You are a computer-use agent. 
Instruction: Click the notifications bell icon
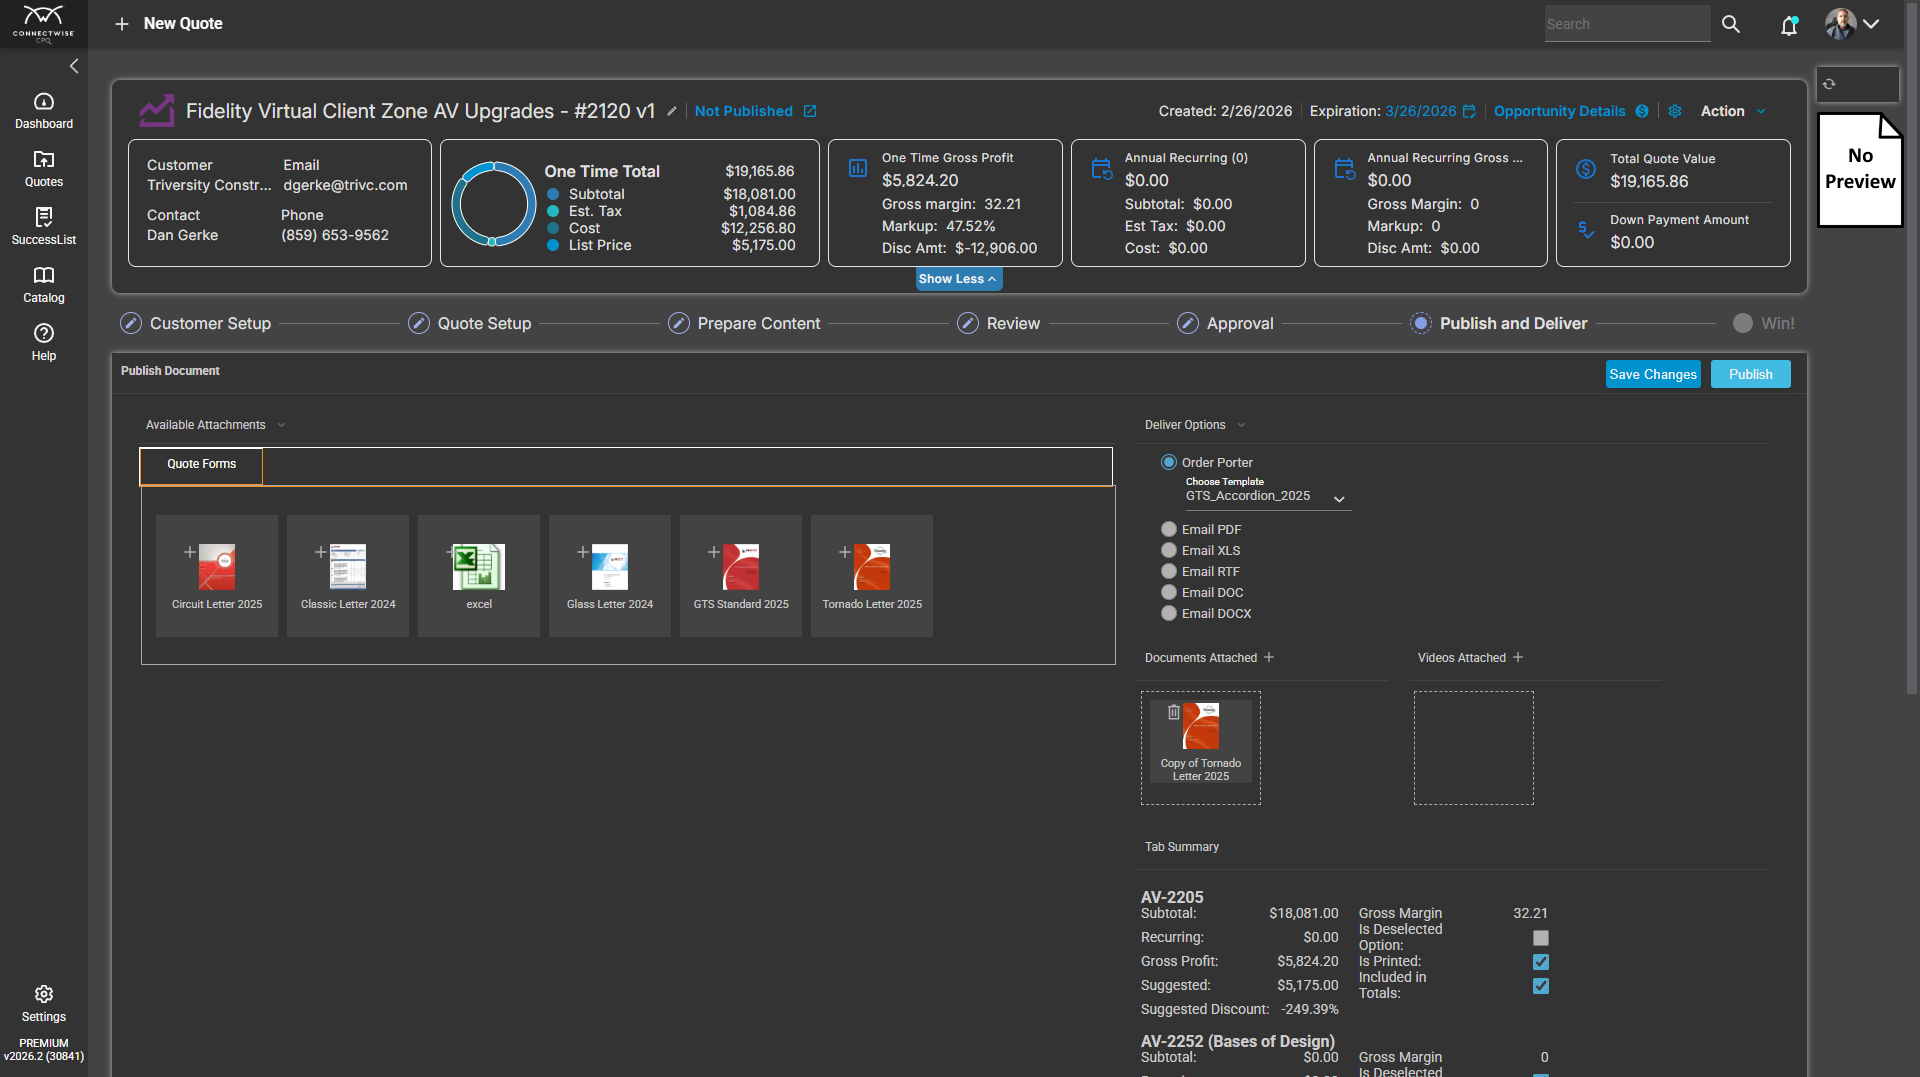[x=1789, y=25]
